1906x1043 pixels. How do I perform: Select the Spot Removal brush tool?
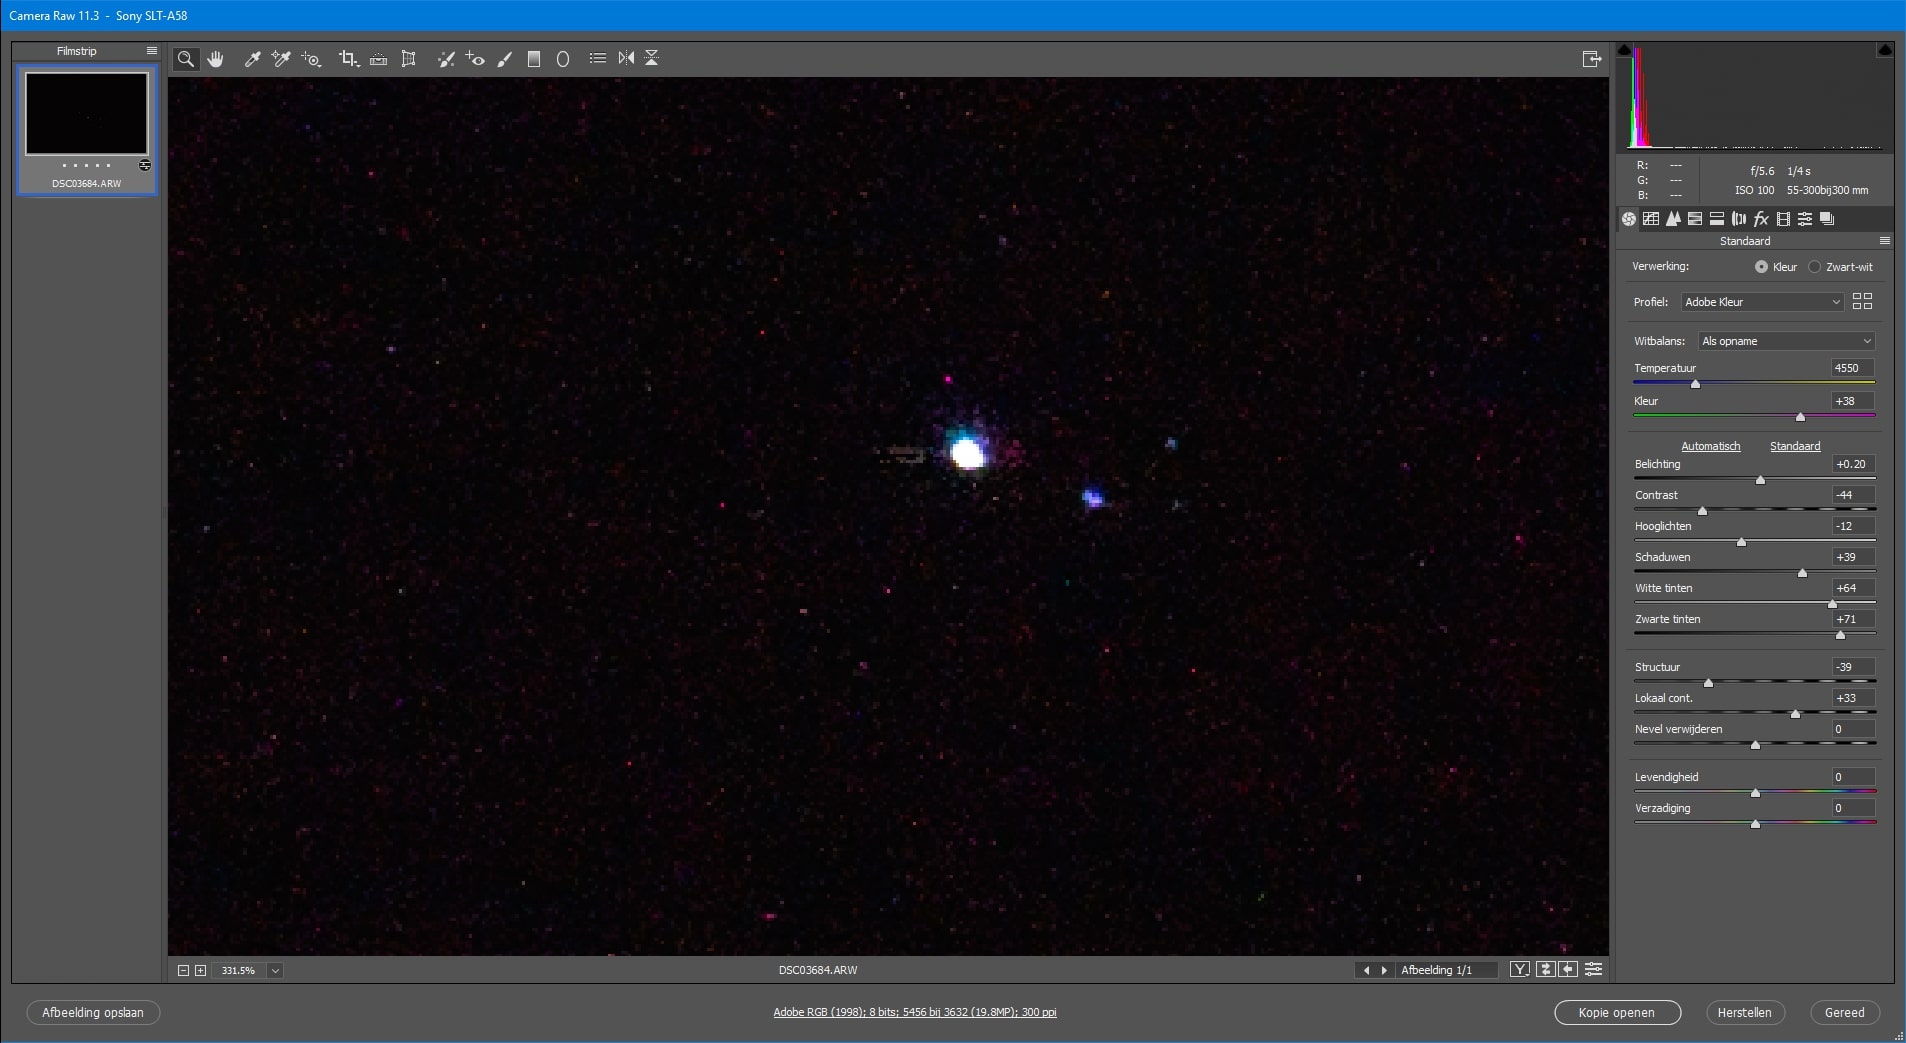click(446, 59)
